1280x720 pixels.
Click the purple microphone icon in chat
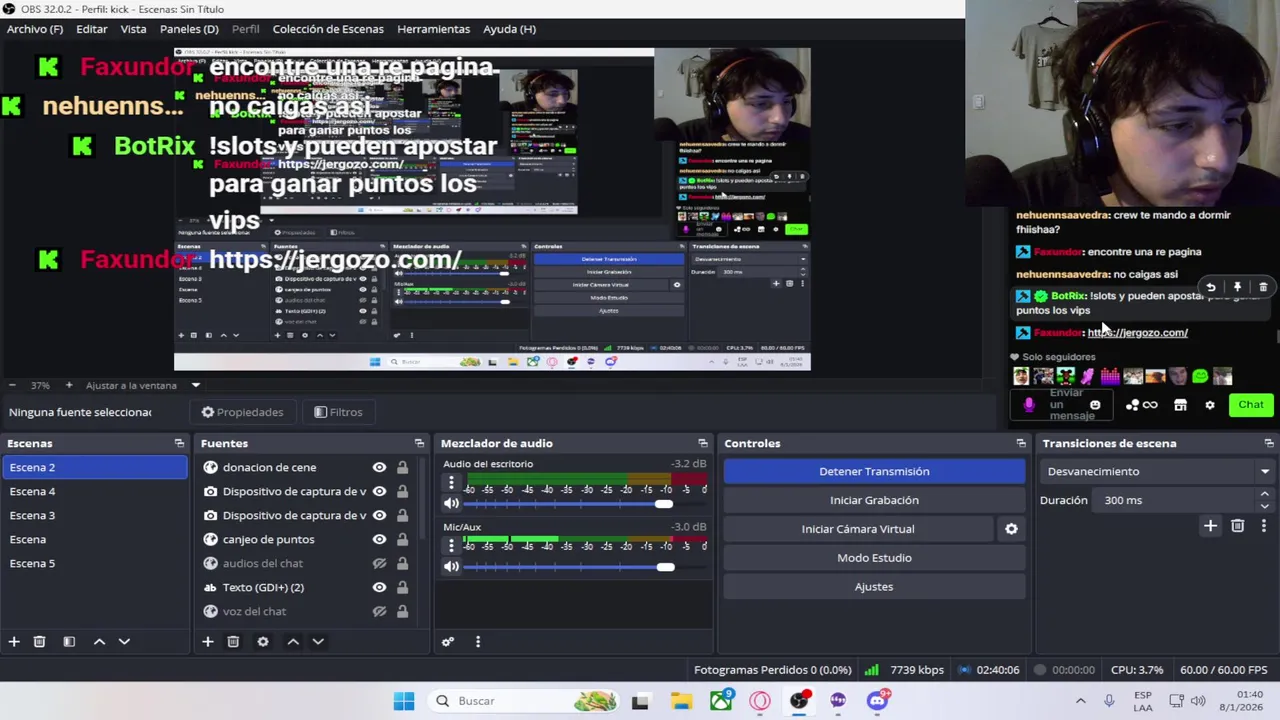point(1029,405)
